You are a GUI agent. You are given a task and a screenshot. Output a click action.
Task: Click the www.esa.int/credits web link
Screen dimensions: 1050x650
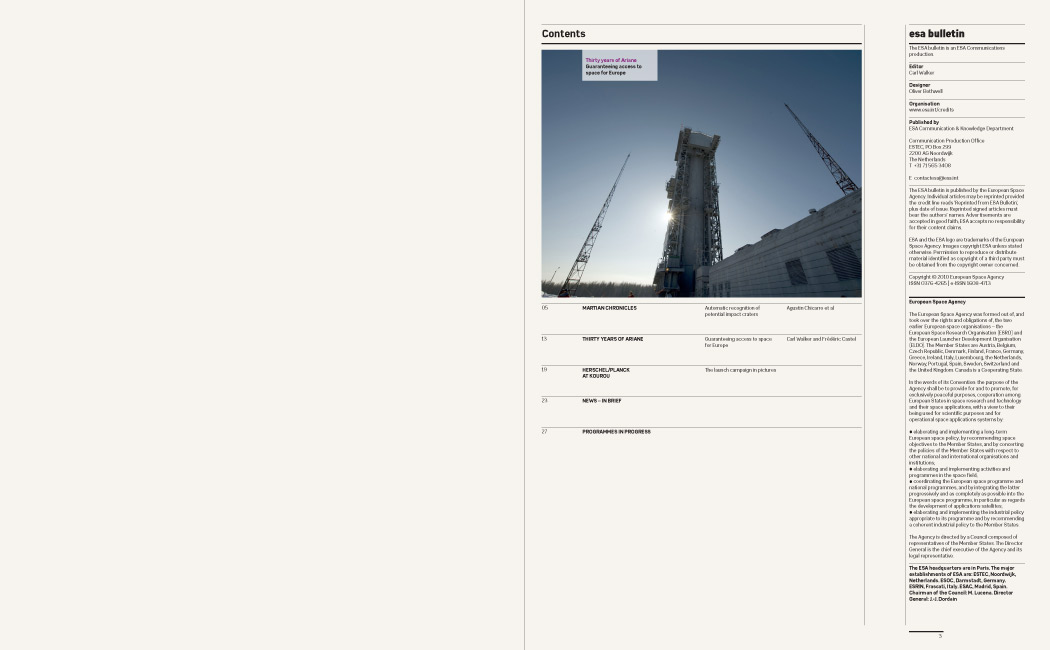tap(931, 110)
